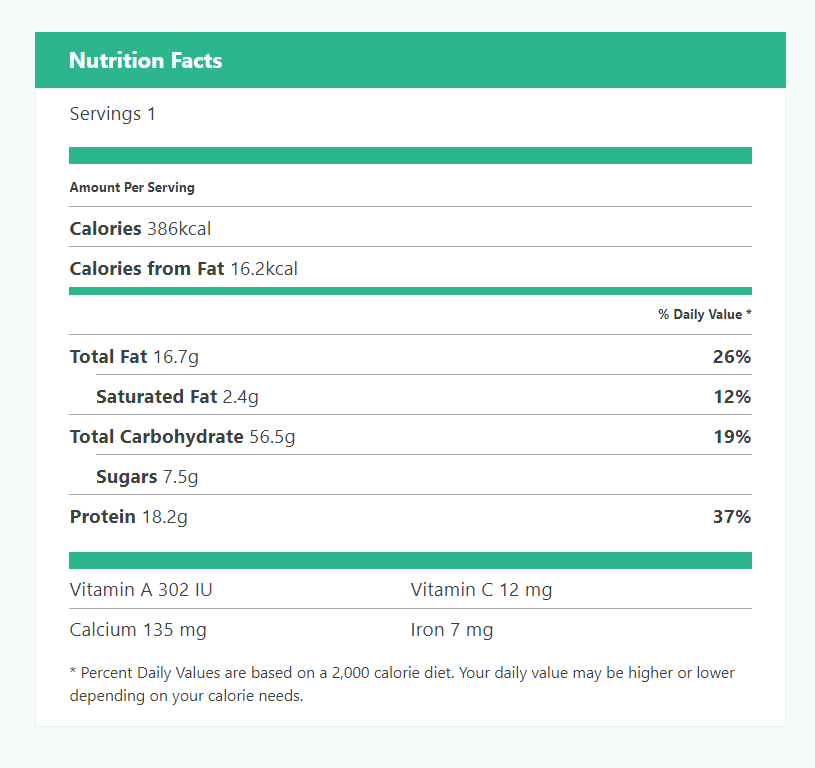Viewport: 815px width, 768px height.
Task: Select the Protein 18.2g label
Action: [x=128, y=517]
